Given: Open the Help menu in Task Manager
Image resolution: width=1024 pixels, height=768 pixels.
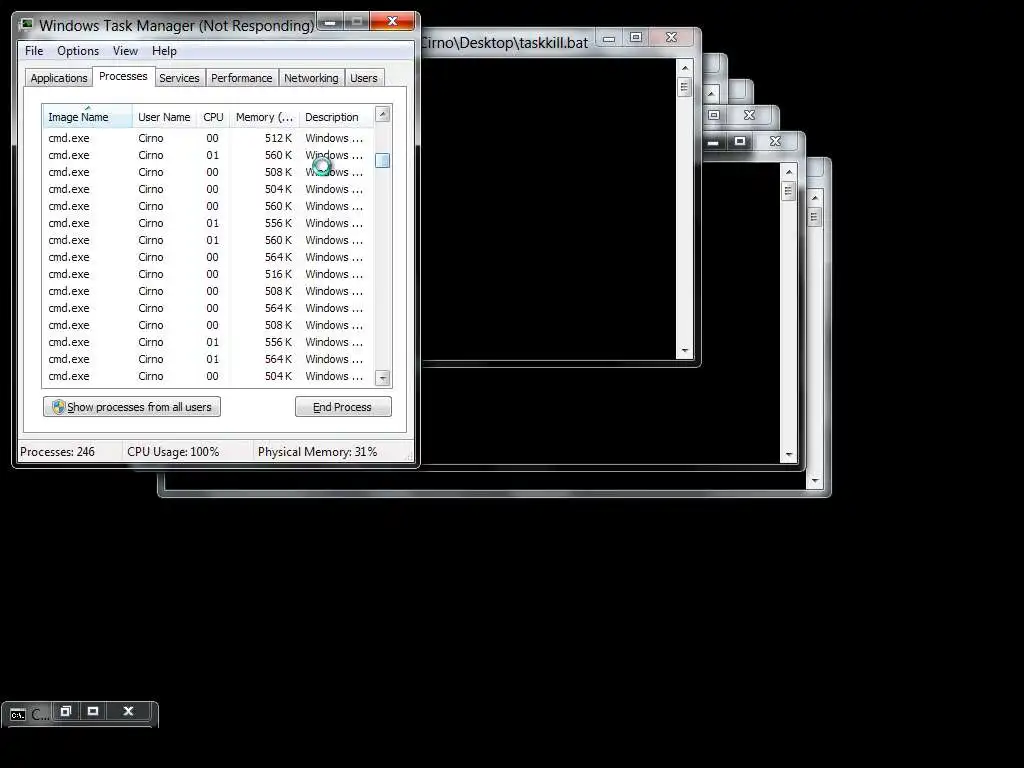Looking at the screenshot, I should (x=164, y=51).
